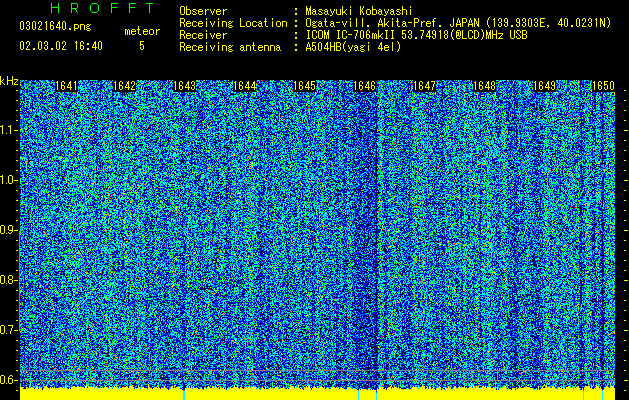The height and width of the screenshot is (400, 629).
Task: Click the meteor label
Action: coord(142,31)
